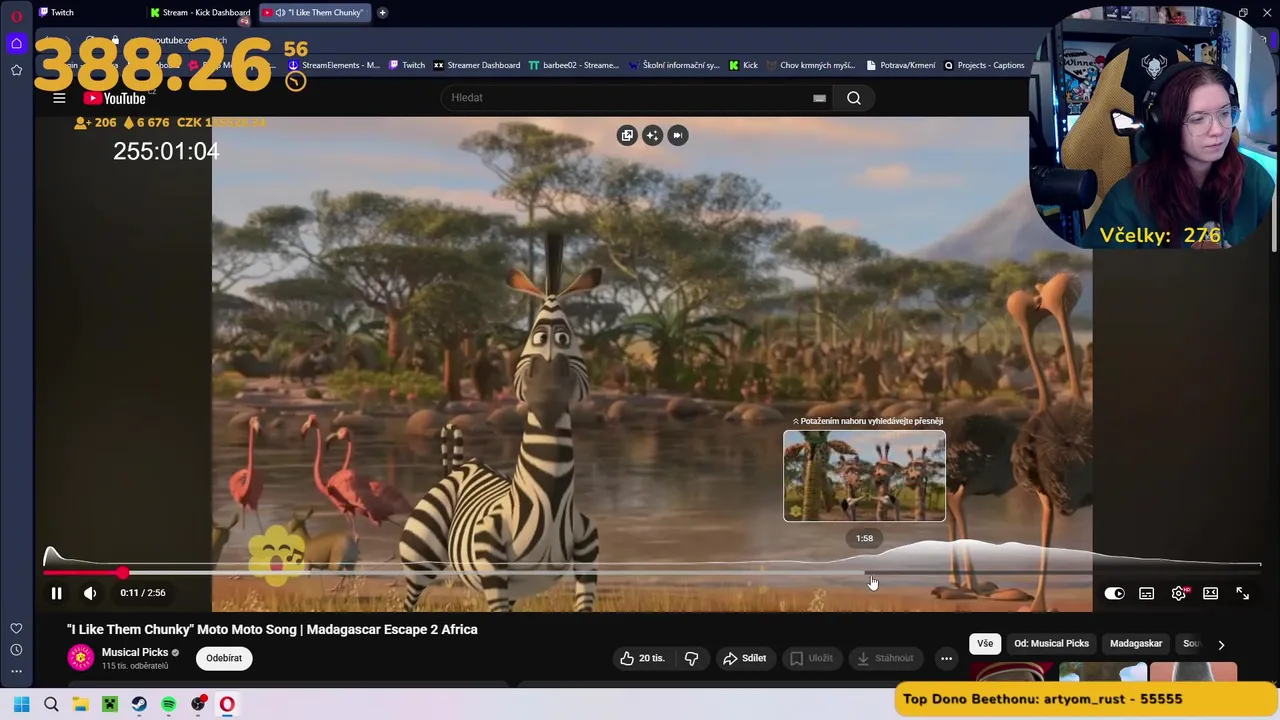Save video with Uložit button
Viewport: 1280px width, 720px height.
810,658
